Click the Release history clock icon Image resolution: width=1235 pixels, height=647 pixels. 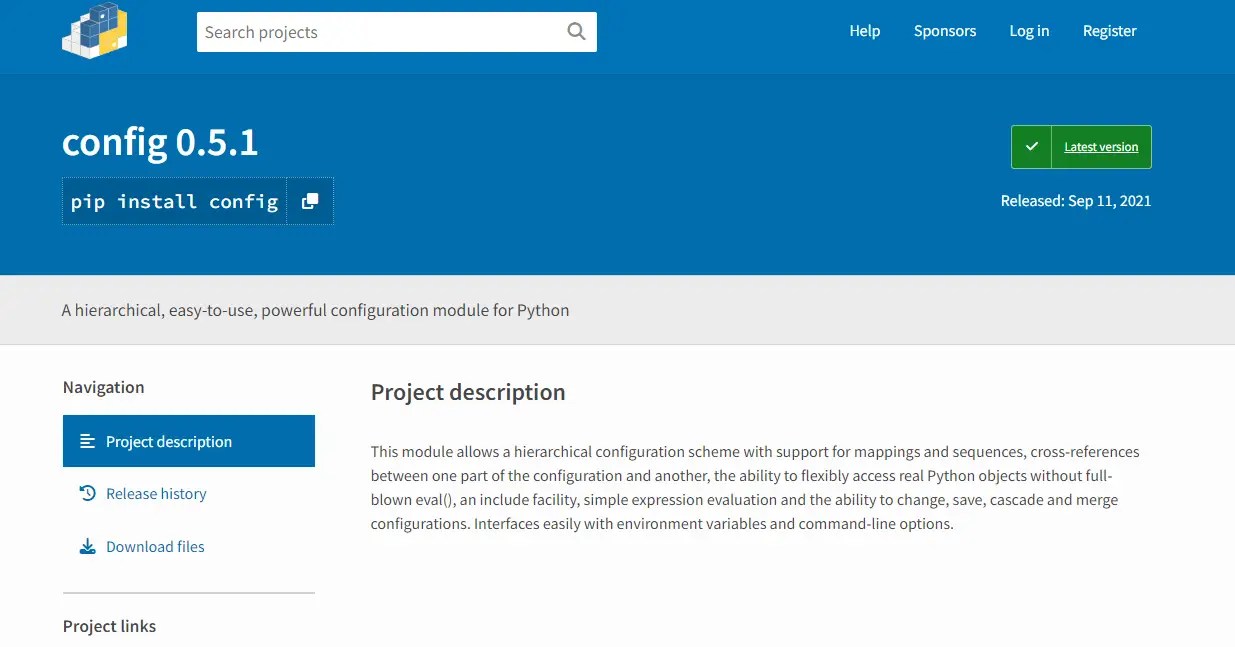pos(88,493)
